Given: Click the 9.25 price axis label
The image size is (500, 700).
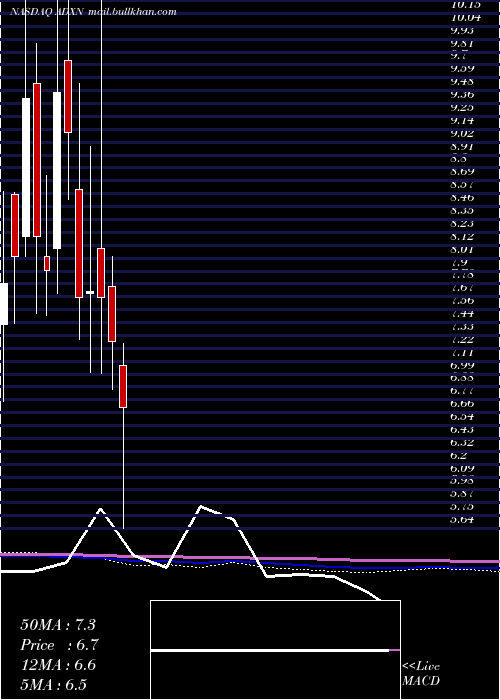Looking at the screenshot, I should pyautogui.click(x=462, y=108).
